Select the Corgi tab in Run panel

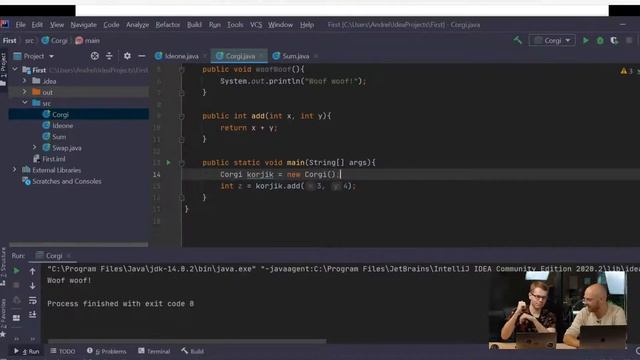point(54,256)
